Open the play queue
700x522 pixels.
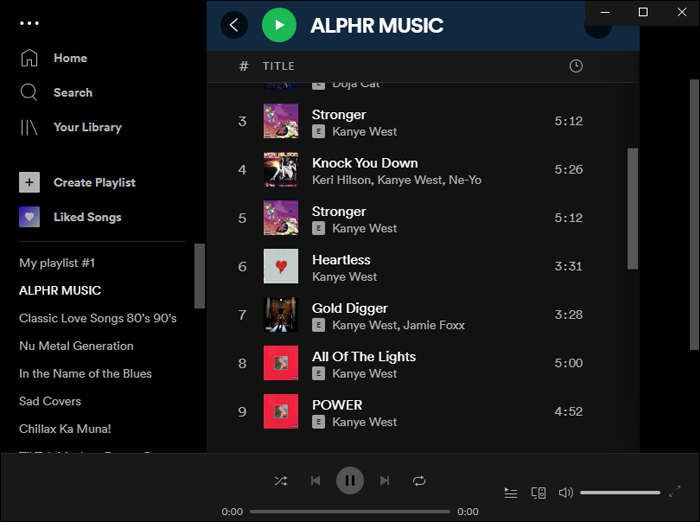click(511, 493)
